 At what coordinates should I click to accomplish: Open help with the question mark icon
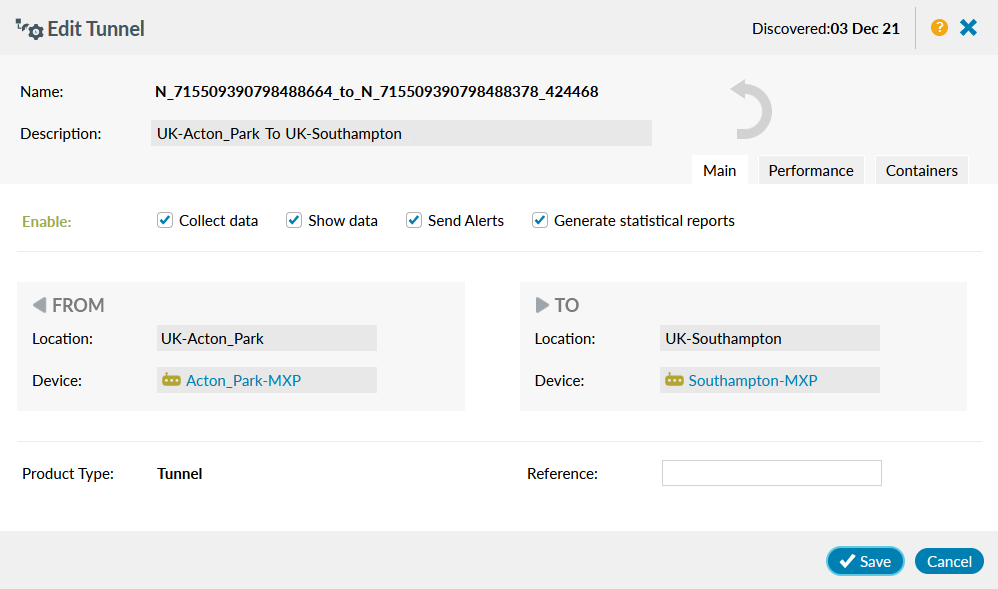pyautogui.click(x=939, y=28)
